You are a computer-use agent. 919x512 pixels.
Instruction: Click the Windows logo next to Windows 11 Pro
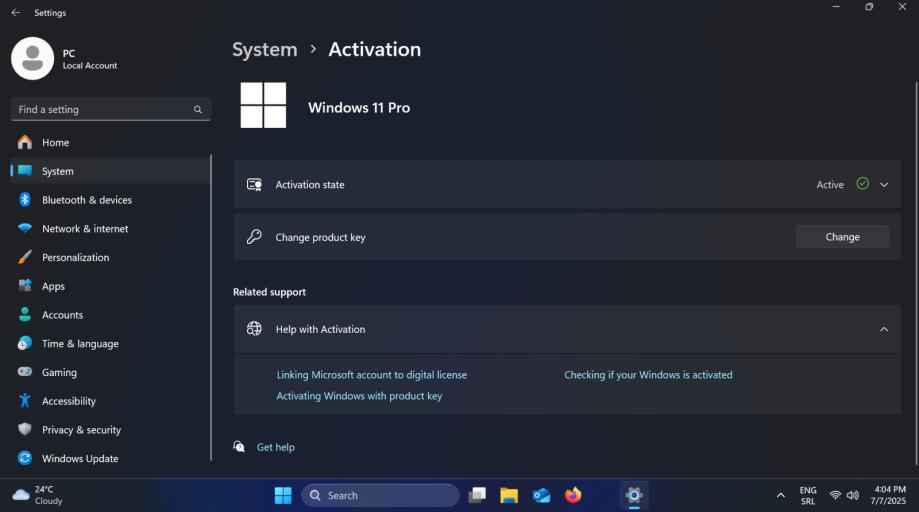263,105
